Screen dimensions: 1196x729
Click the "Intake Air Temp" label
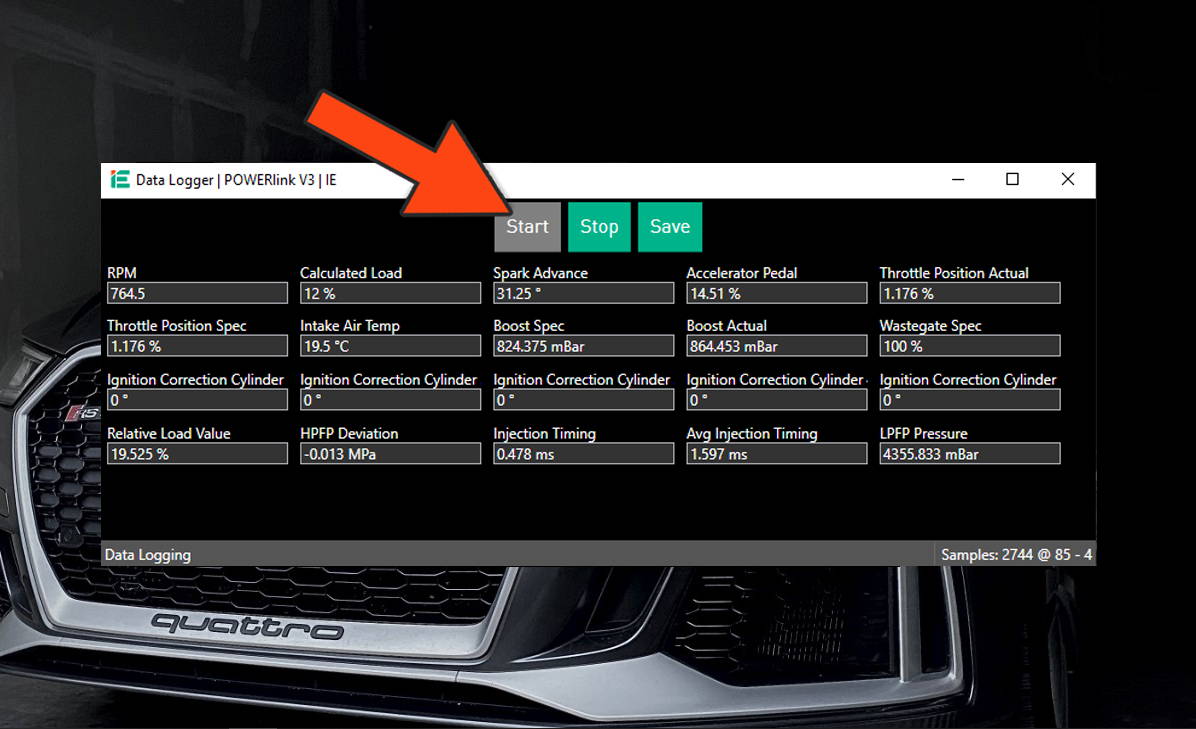pos(350,326)
